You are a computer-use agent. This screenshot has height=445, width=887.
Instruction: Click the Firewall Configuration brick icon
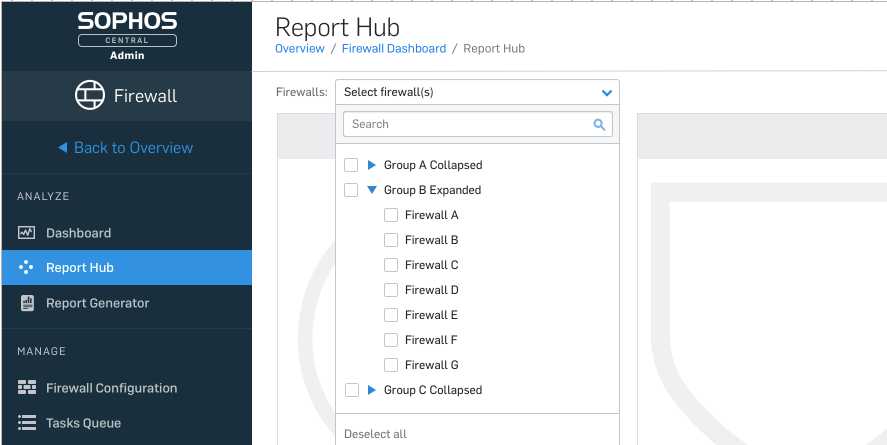27,388
